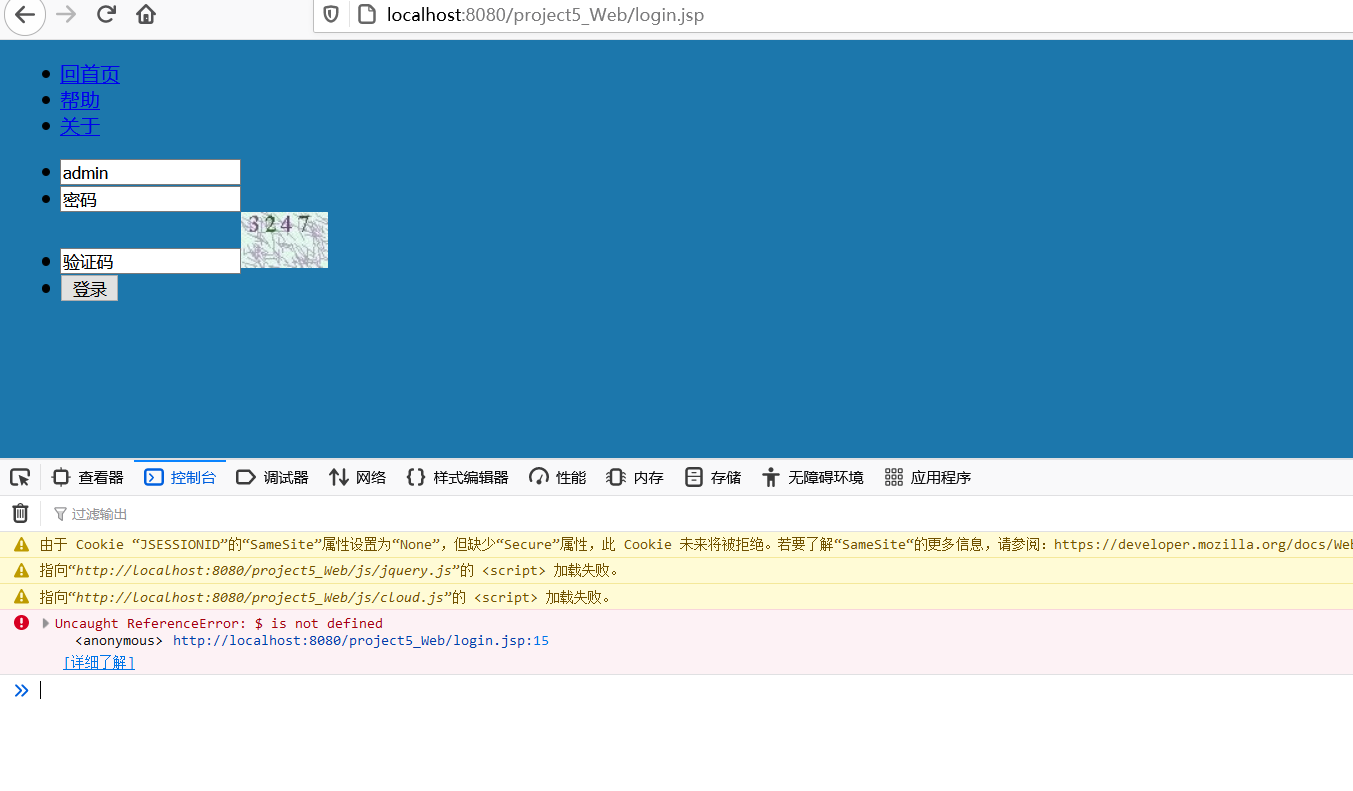Screen dimensions: 1353x791
Task: Focus the 验证码 captcha input field
Action: coord(150,261)
